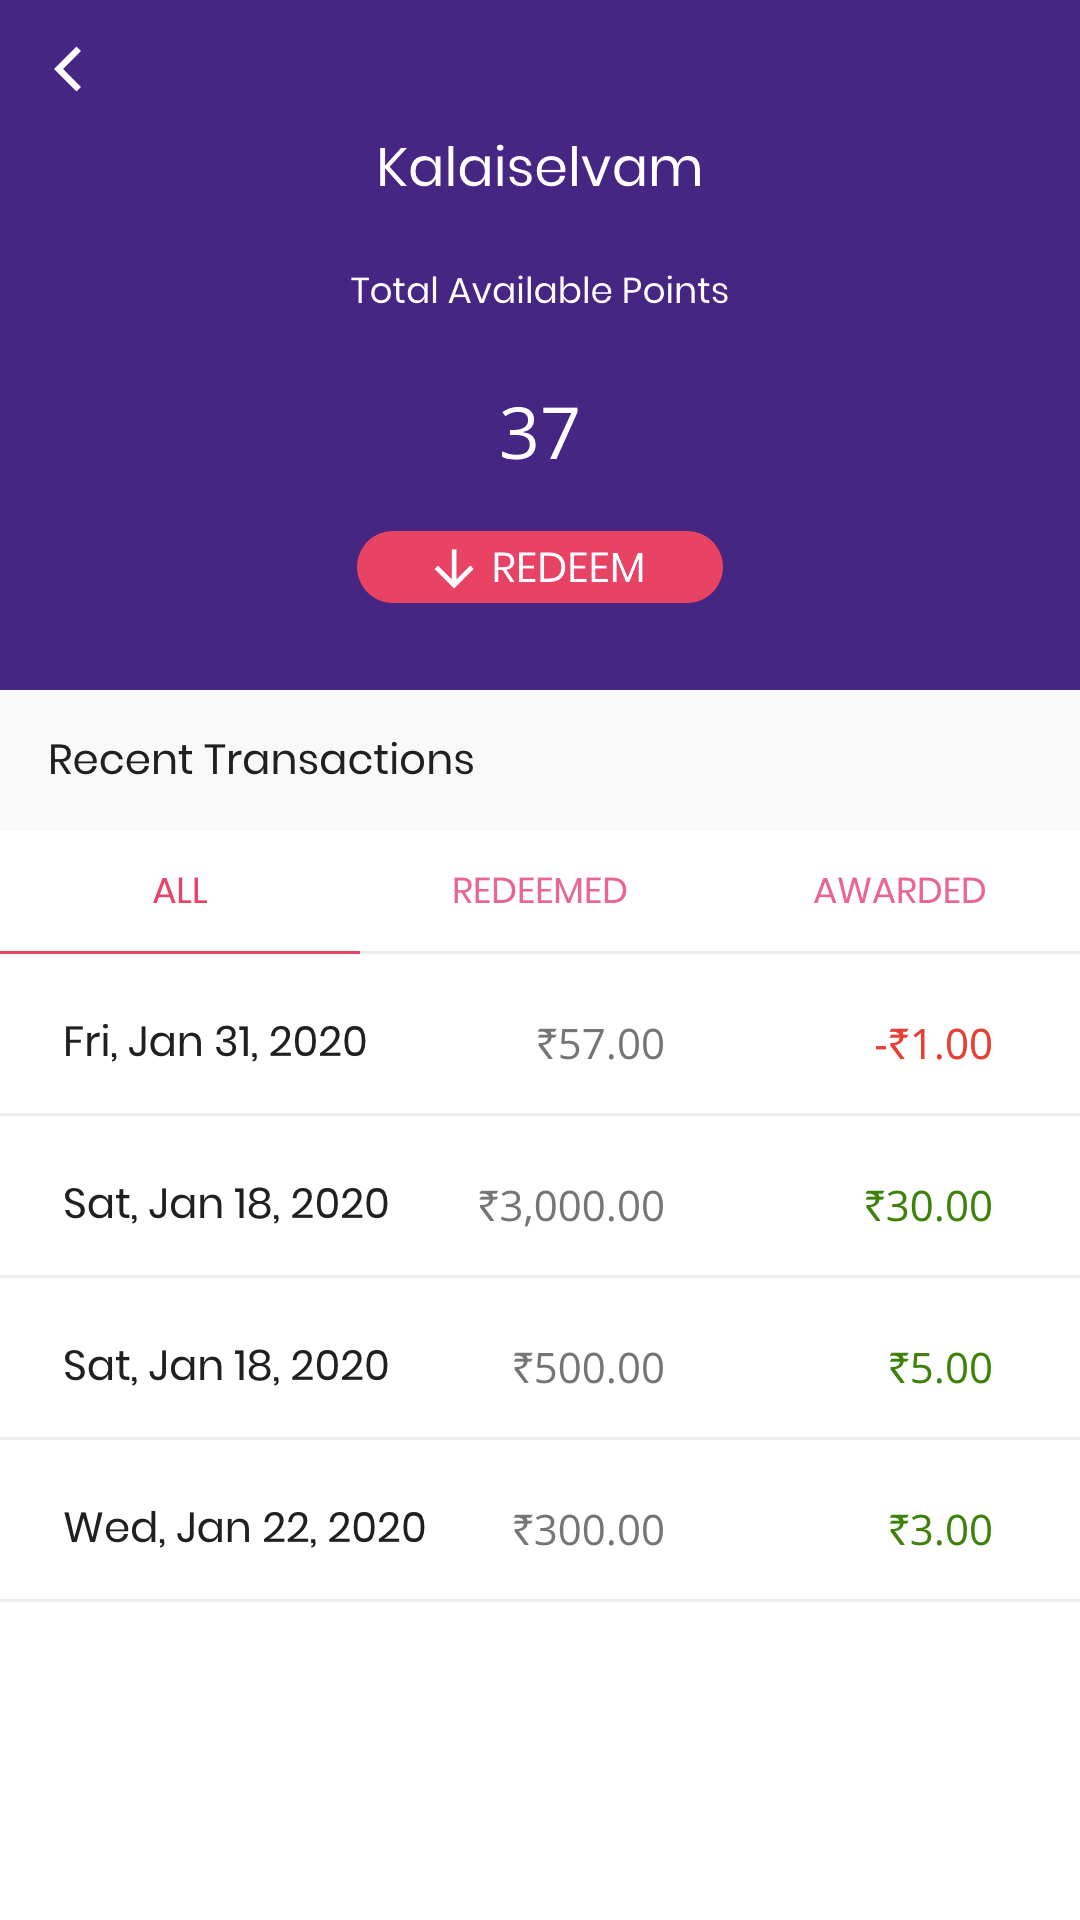Open the Fri, Jan 31, 2020 transaction

(x=215, y=1042)
